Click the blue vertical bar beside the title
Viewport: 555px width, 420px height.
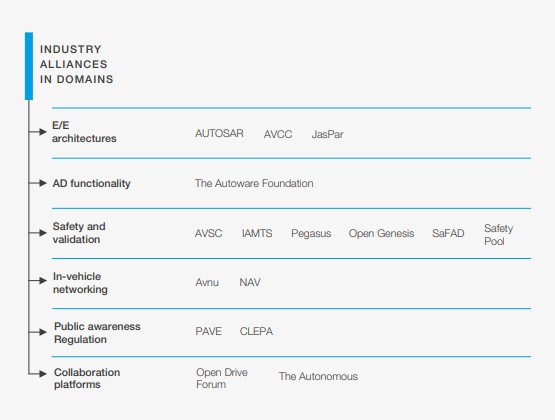click(29, 66)
